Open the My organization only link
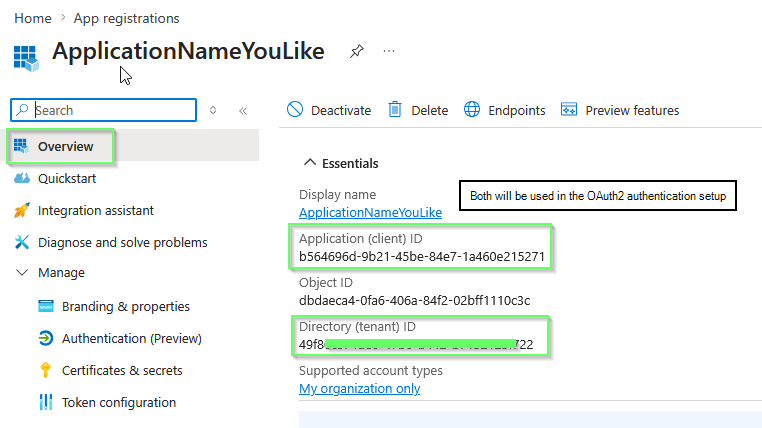 (x=360, y=389)
